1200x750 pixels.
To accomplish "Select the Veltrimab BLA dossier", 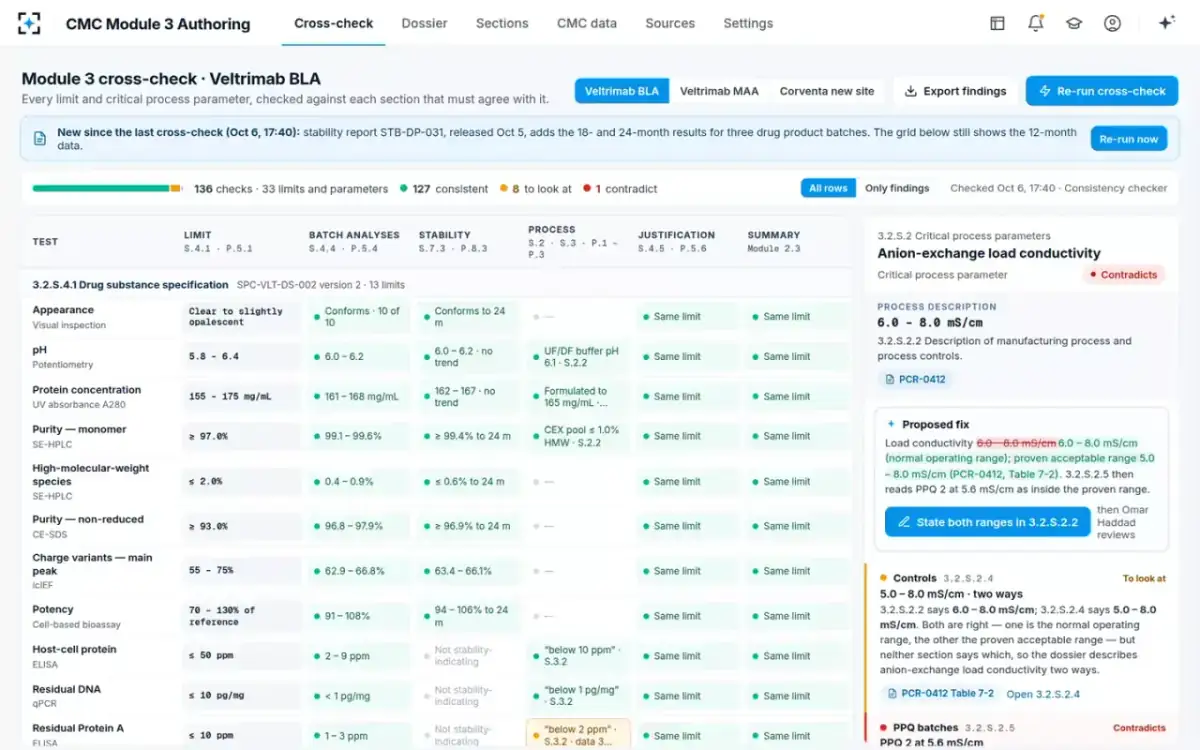I will (622, 91).
